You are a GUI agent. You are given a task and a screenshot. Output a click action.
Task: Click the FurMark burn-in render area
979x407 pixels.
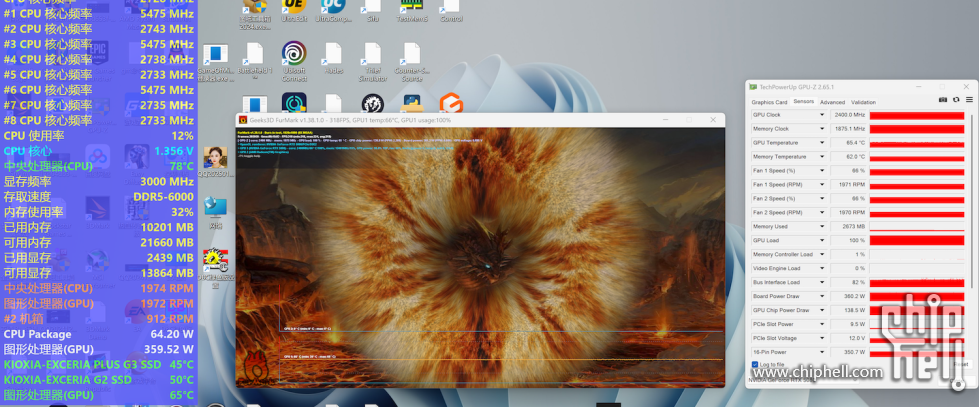[480, 257]
